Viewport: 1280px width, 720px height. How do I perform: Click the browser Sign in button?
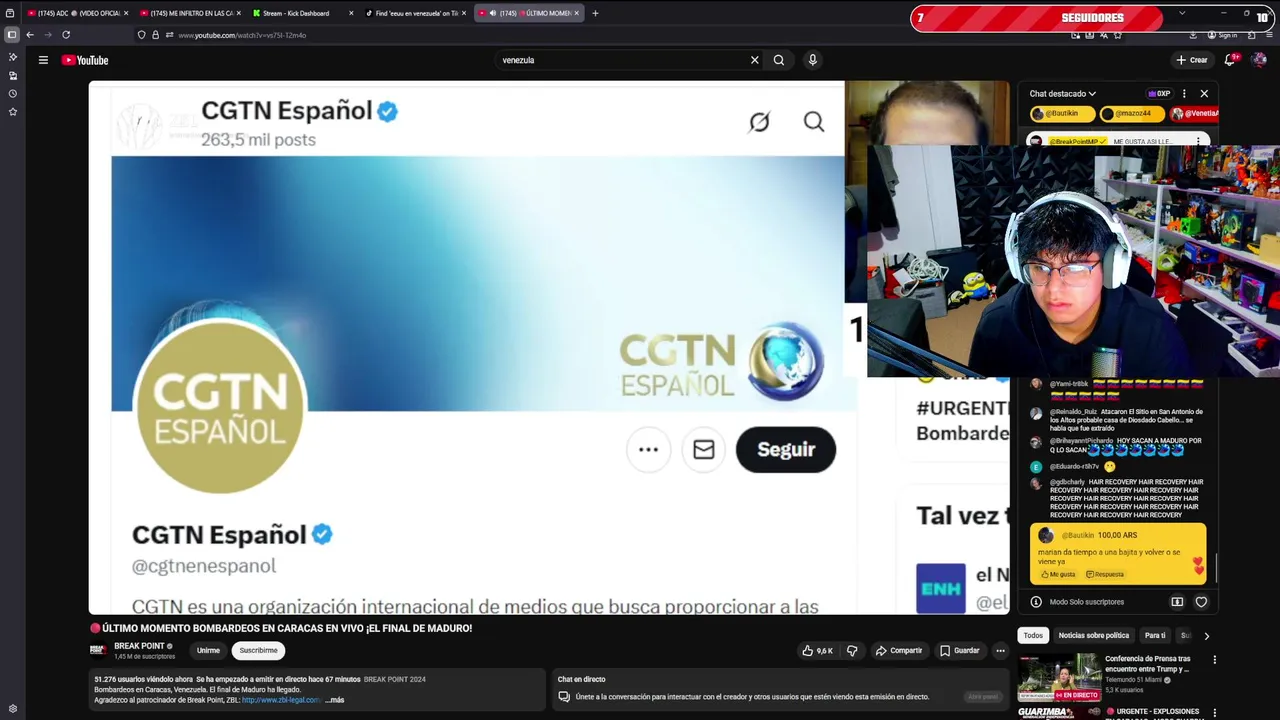(x=1222, y=35)
